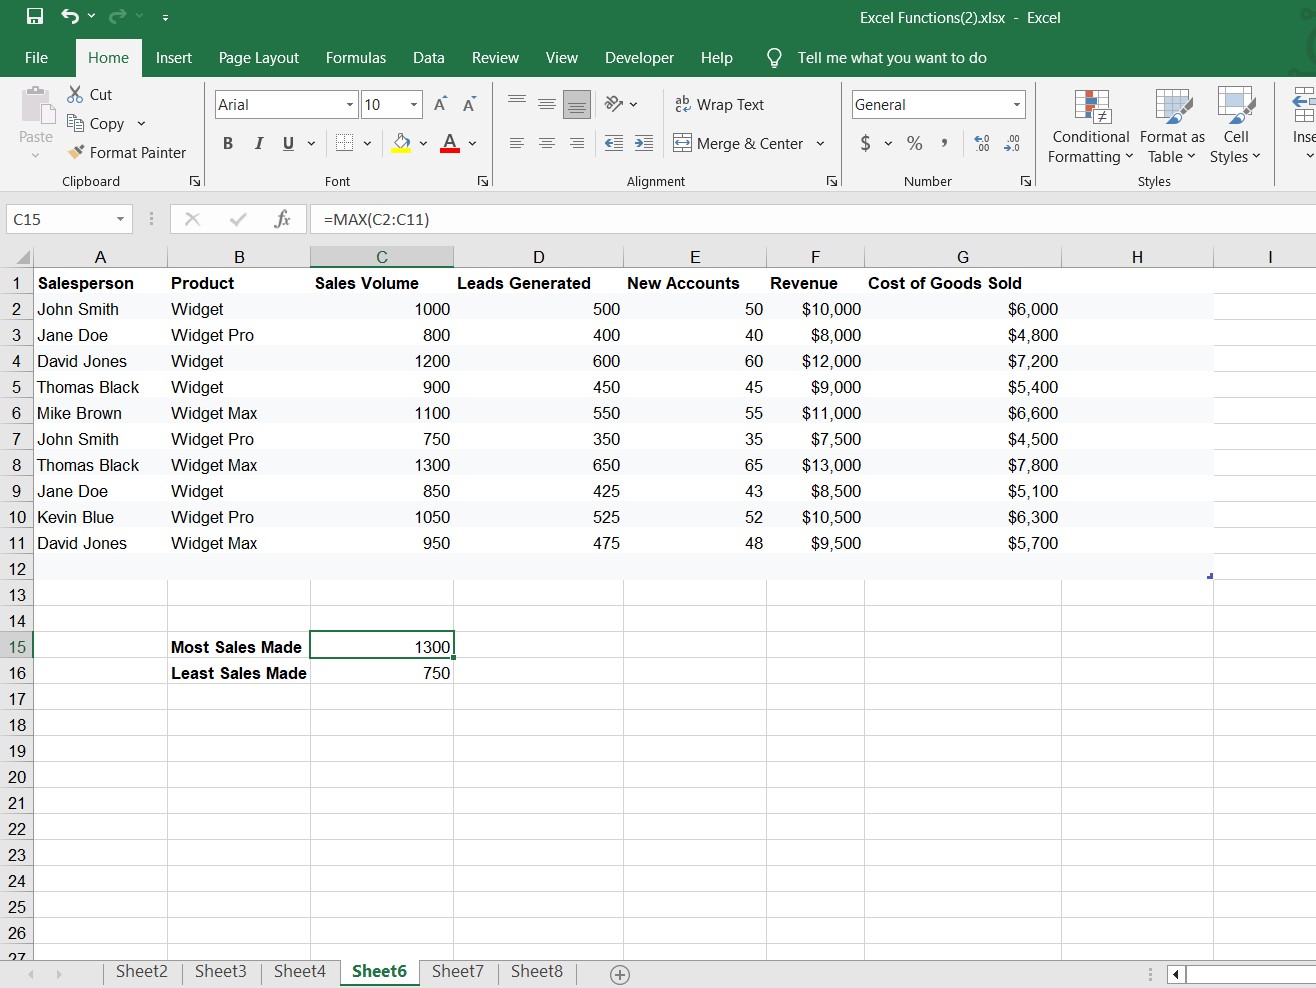Switch to Sheet7 worksheet tab

(458, 971)
